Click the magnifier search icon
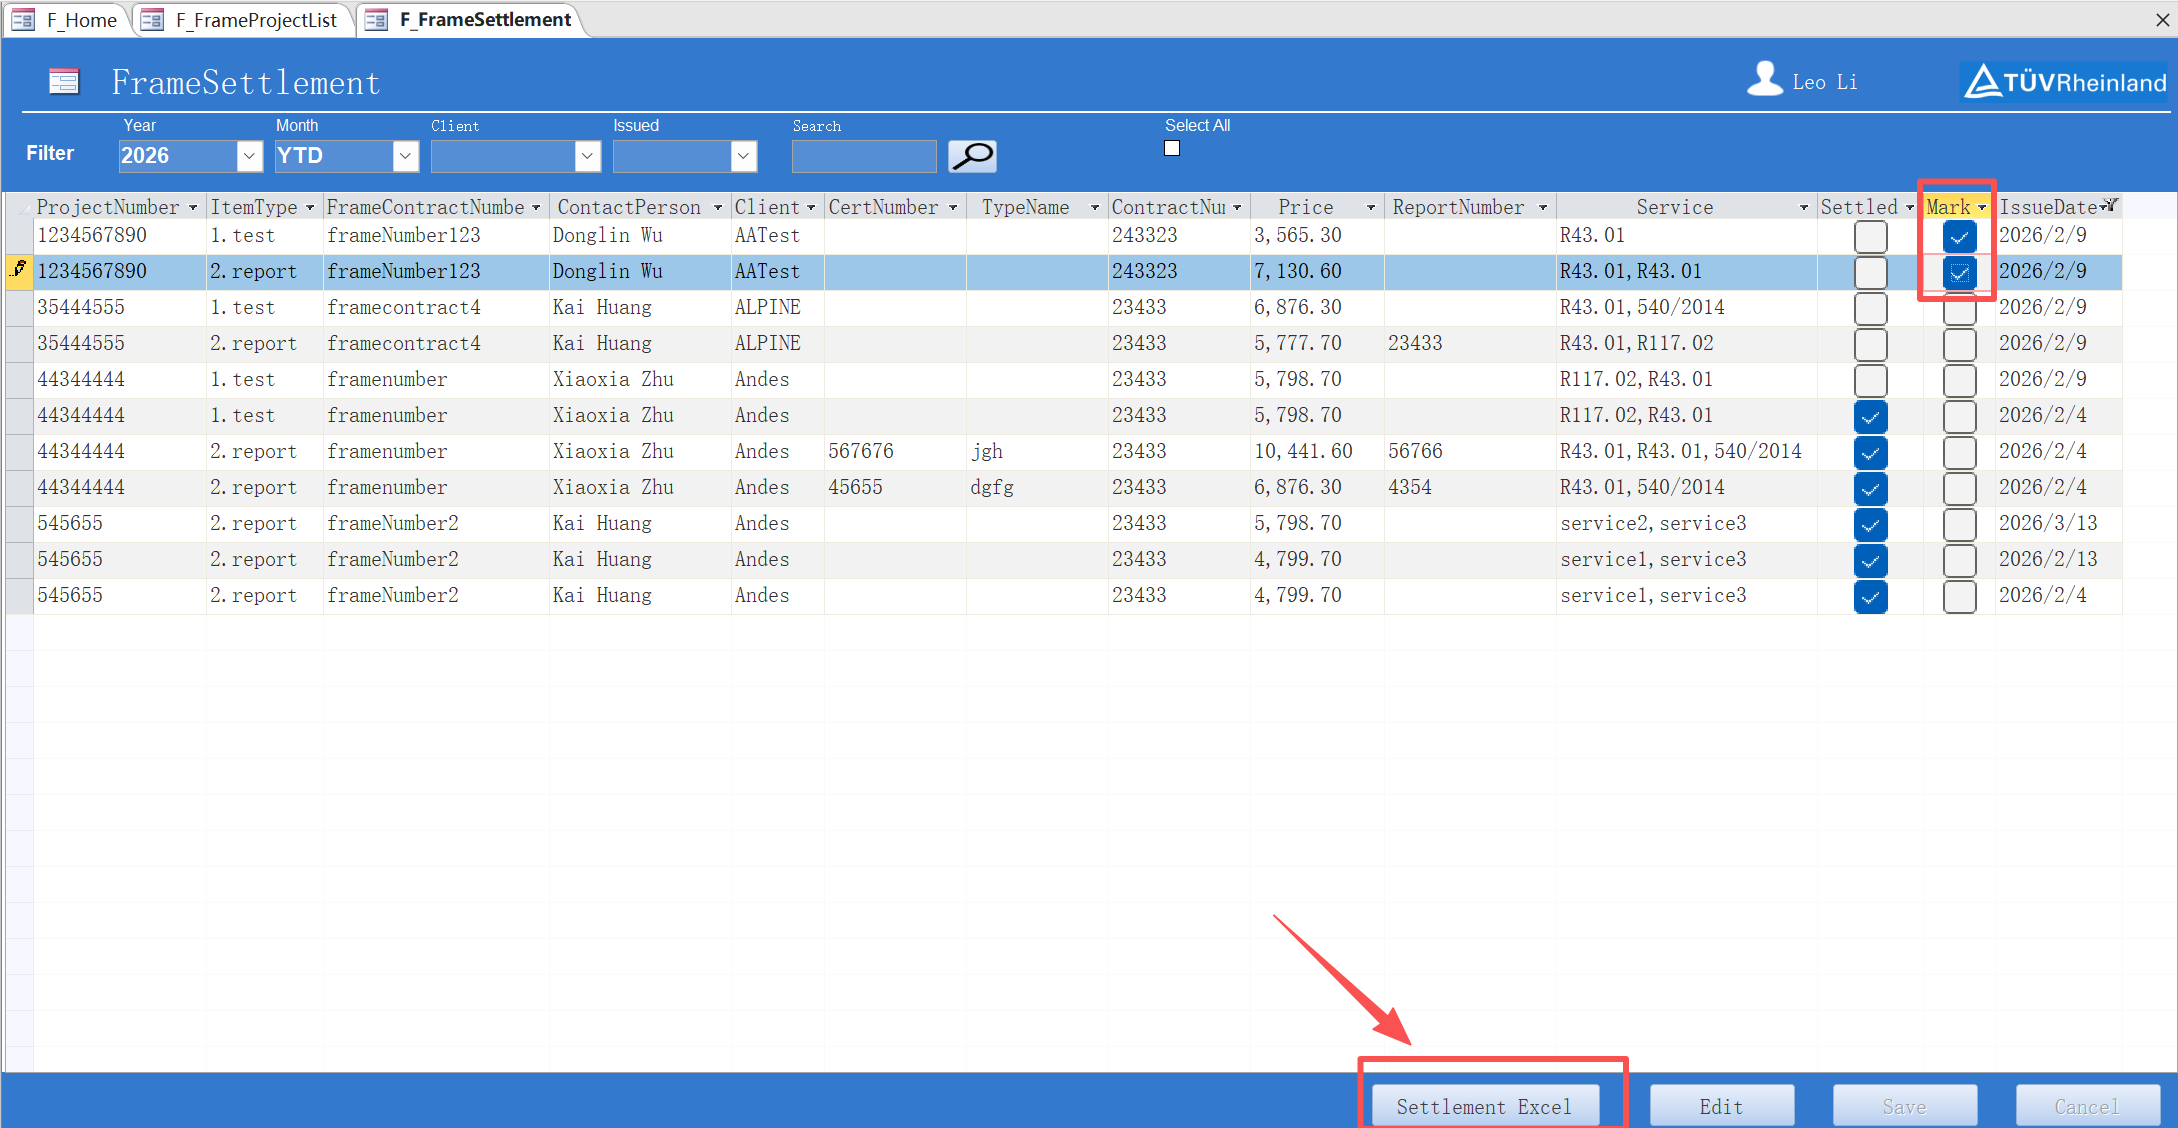 point(971,156)
